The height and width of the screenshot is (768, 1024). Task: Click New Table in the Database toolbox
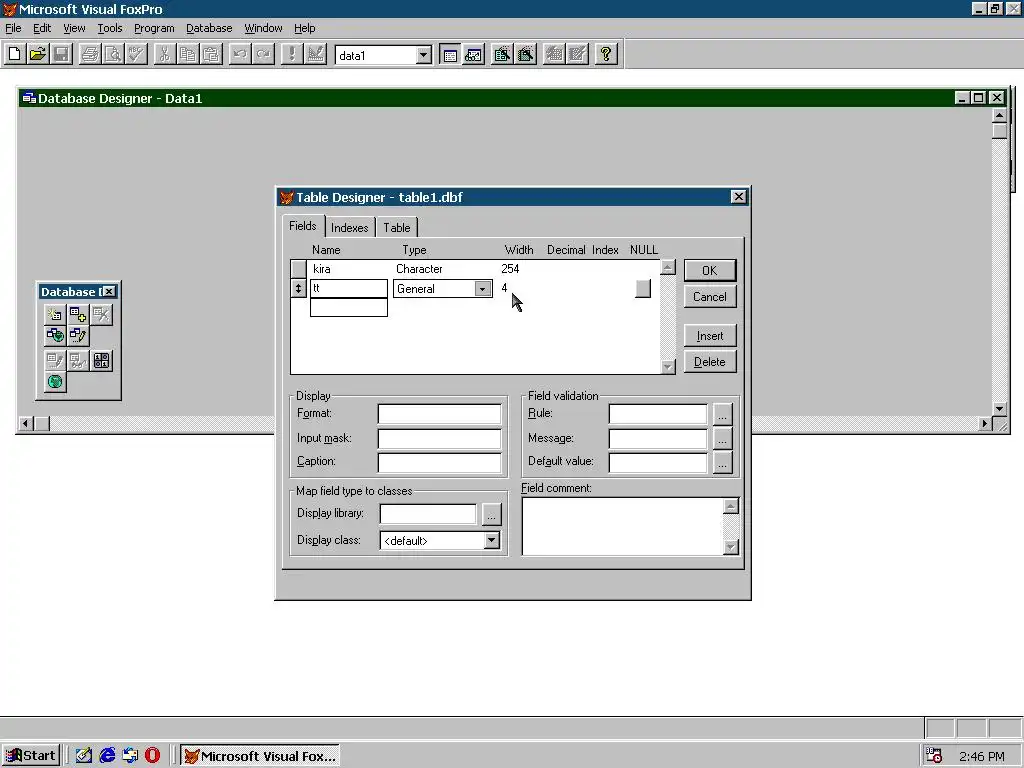[55, 315]
